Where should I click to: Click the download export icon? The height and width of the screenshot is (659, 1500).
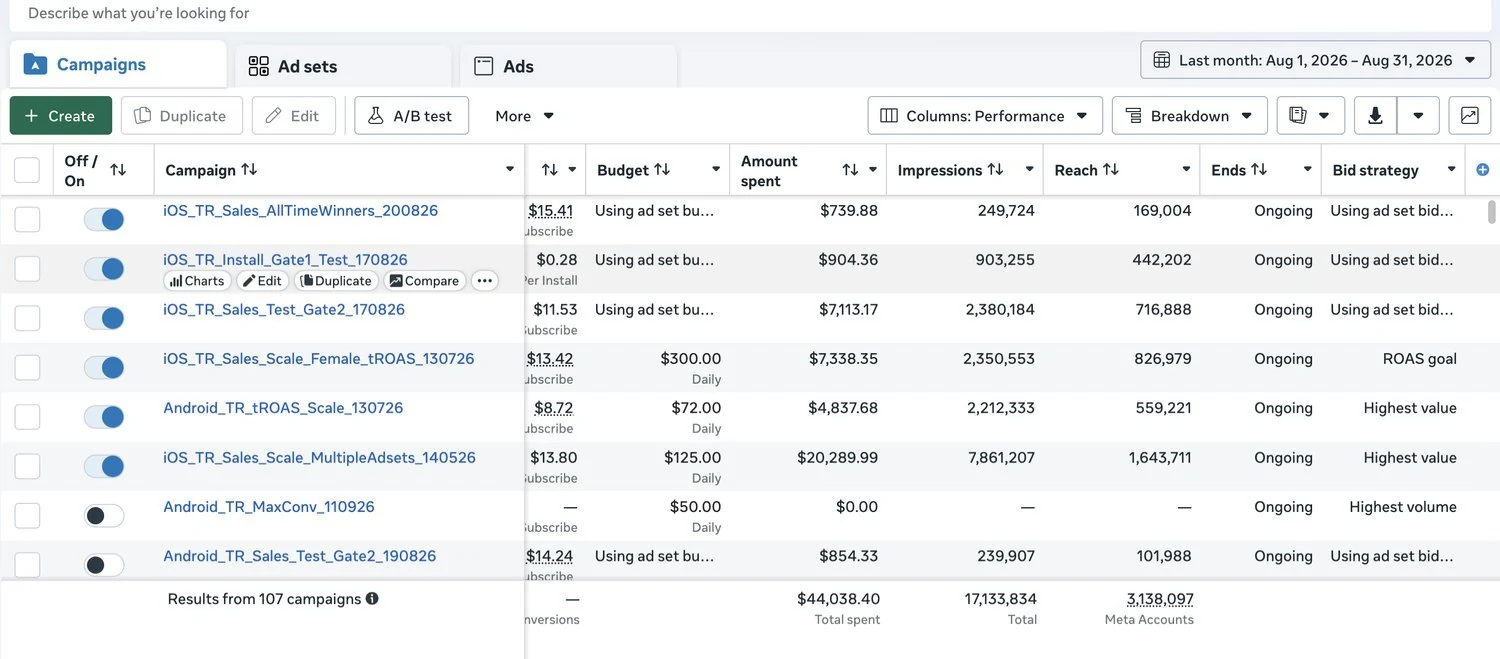(1375, 116)
